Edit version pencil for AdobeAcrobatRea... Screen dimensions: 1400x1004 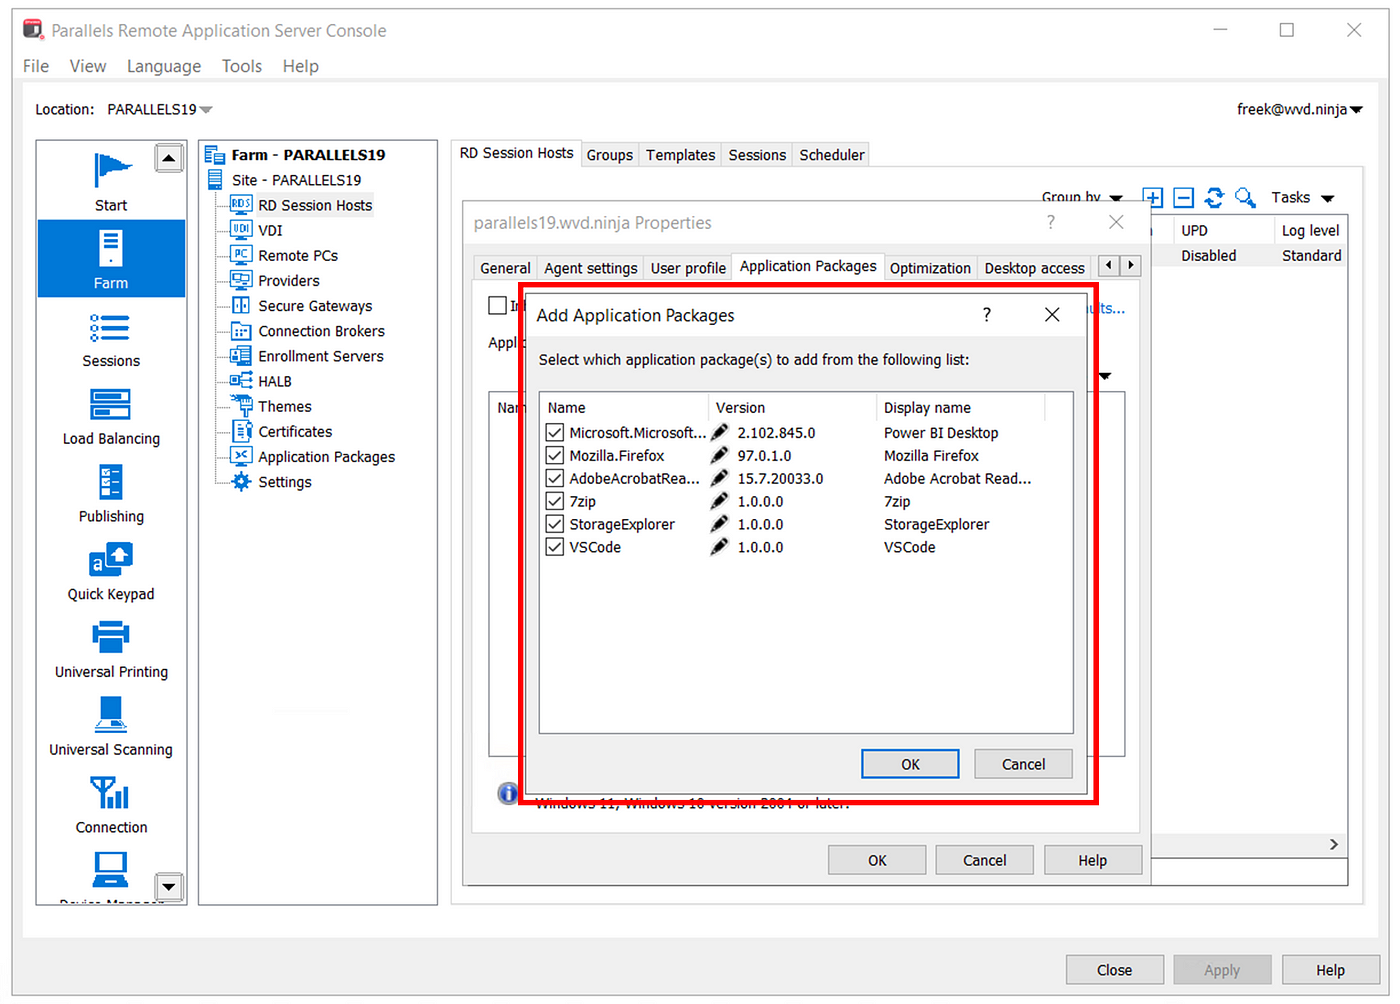tap(719, 478)
